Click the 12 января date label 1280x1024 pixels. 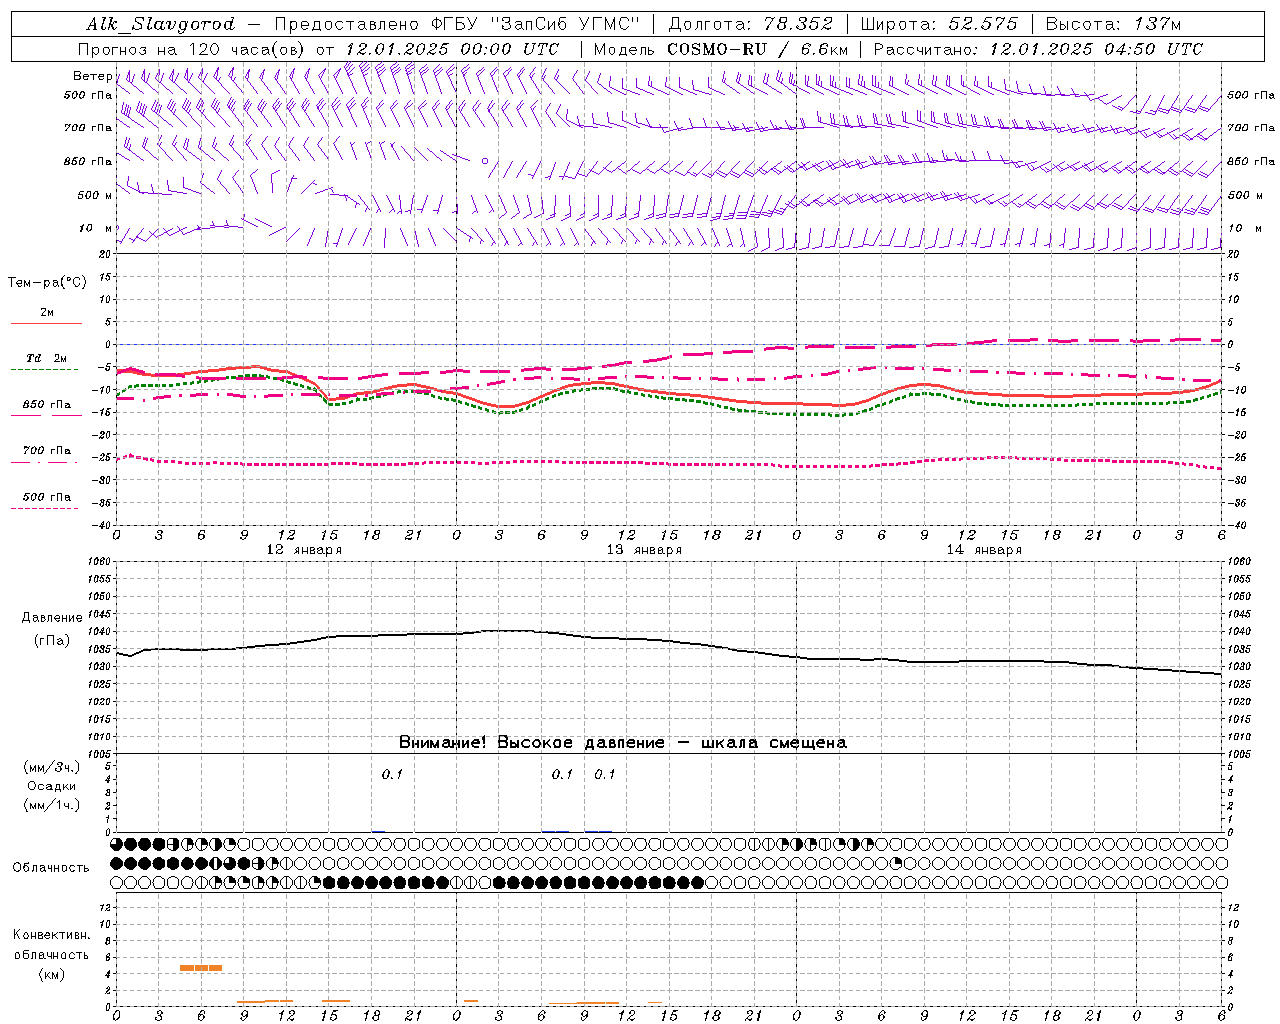304,549
